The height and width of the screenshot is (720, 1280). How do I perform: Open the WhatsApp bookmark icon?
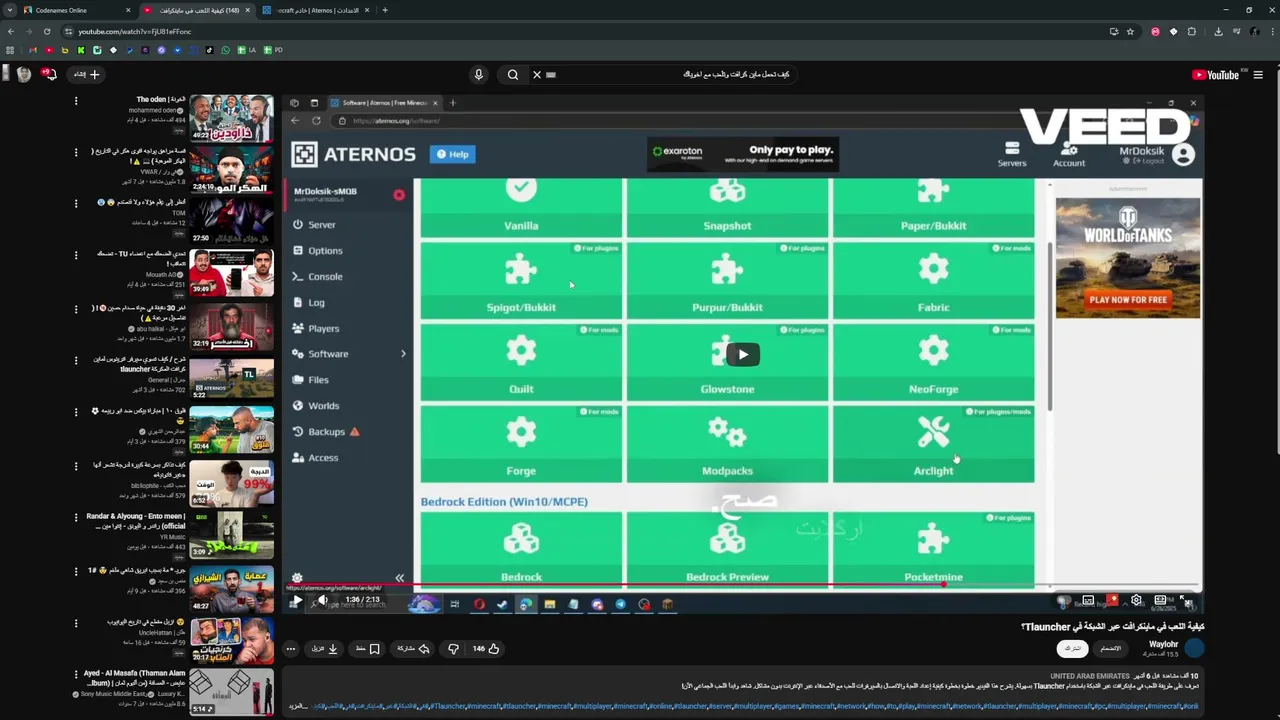(x=226, y=50)
